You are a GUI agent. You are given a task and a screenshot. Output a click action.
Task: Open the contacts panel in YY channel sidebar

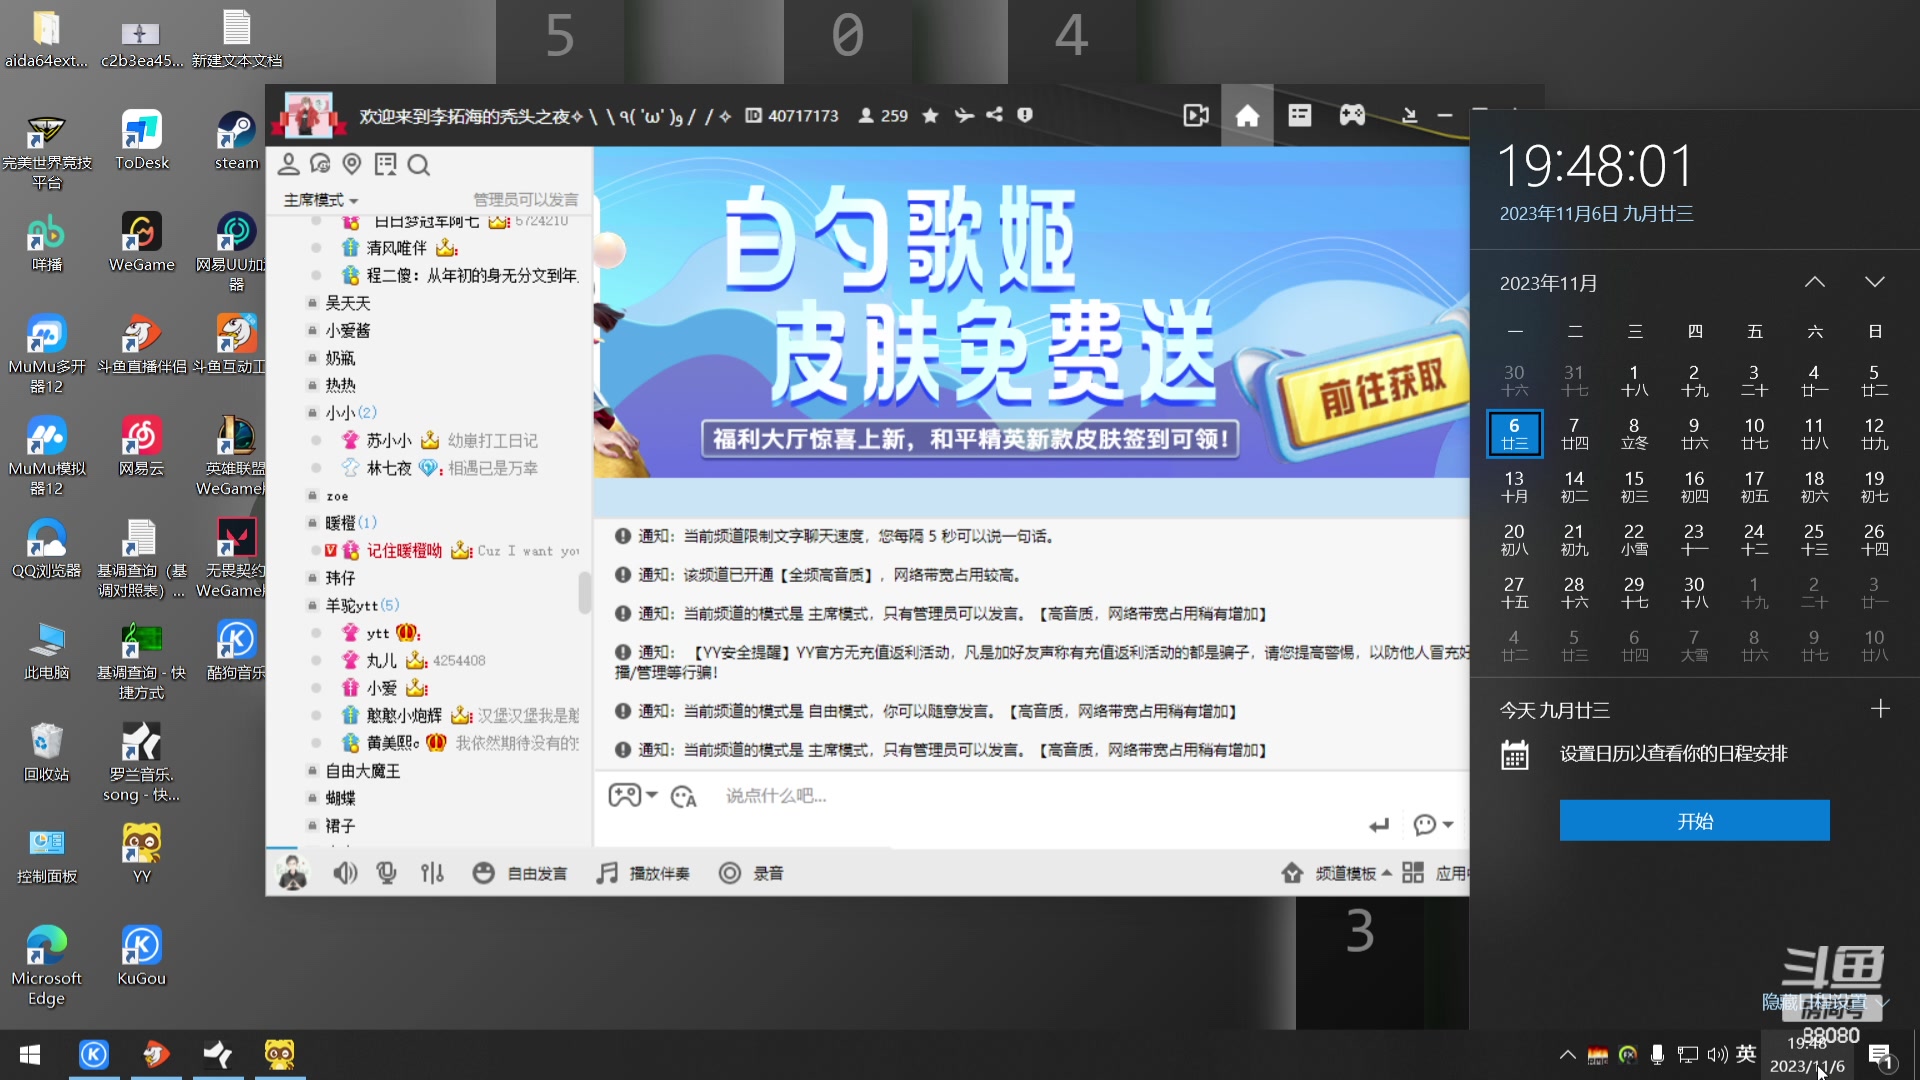tap(290, 164)
